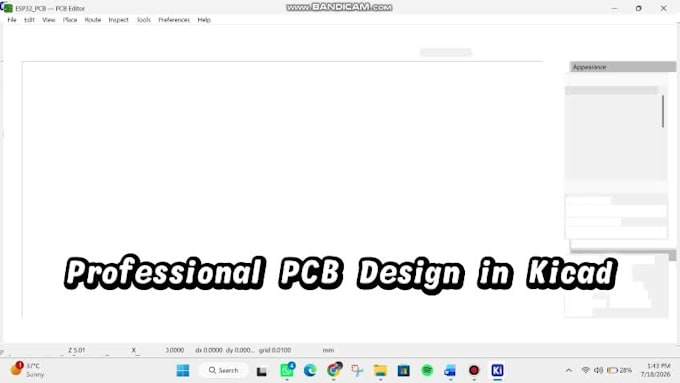Open Microsoft Edge from the taskbar

click(x=310, y=370)
